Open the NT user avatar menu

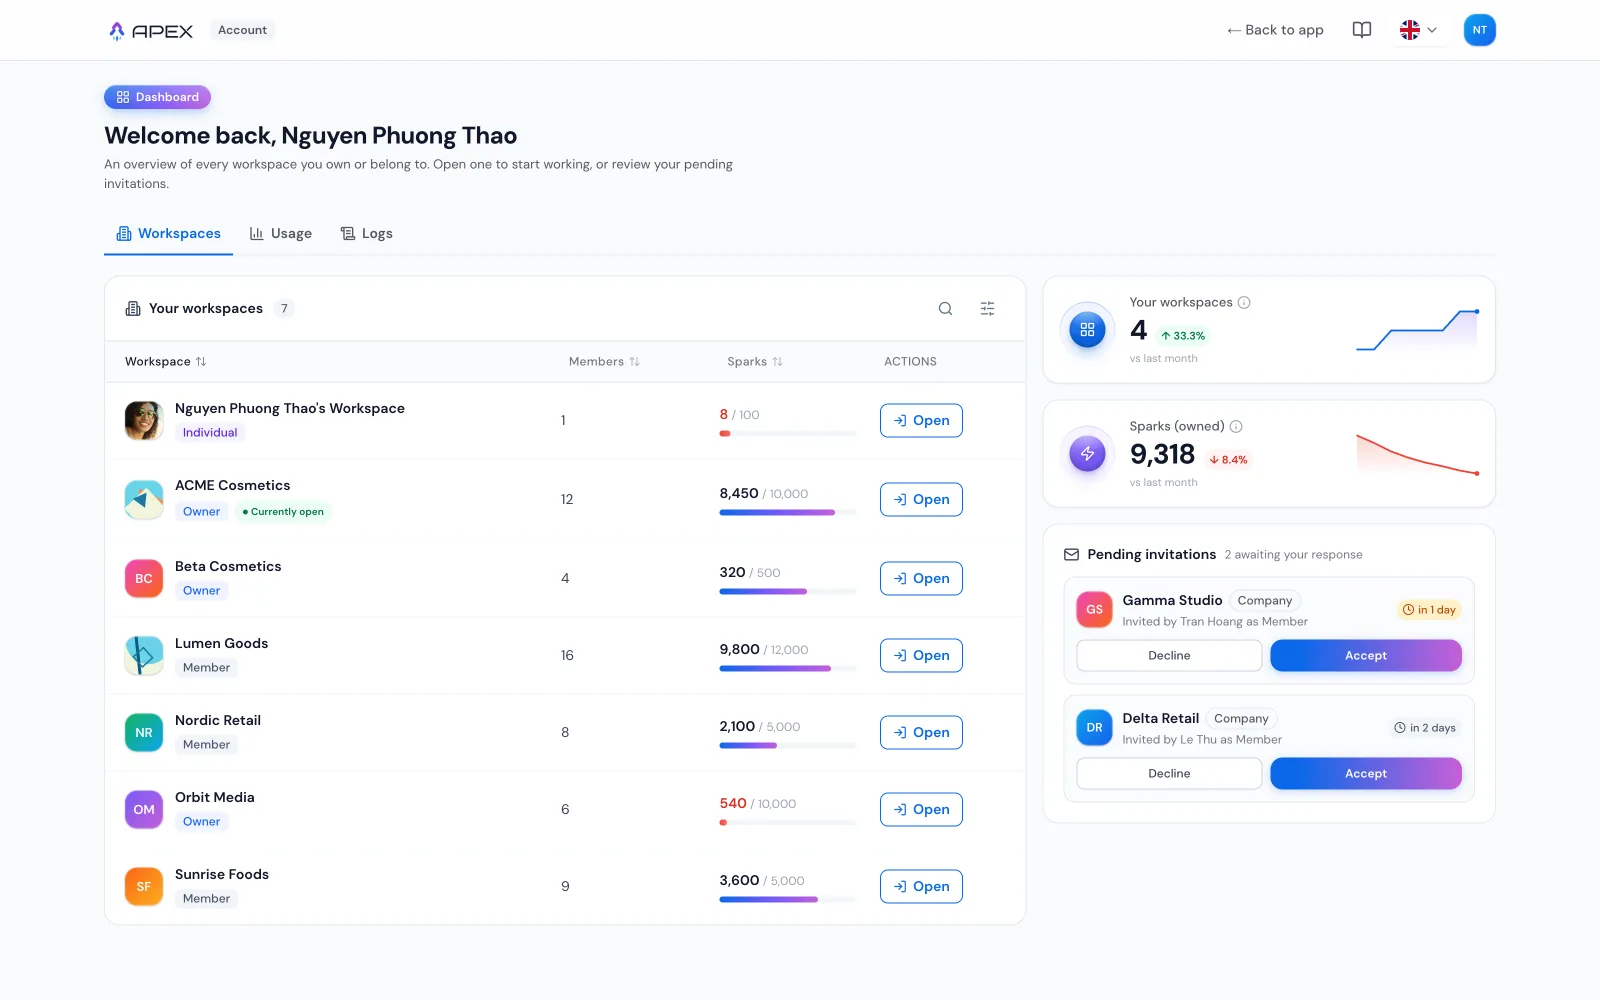coord(1479,30)
